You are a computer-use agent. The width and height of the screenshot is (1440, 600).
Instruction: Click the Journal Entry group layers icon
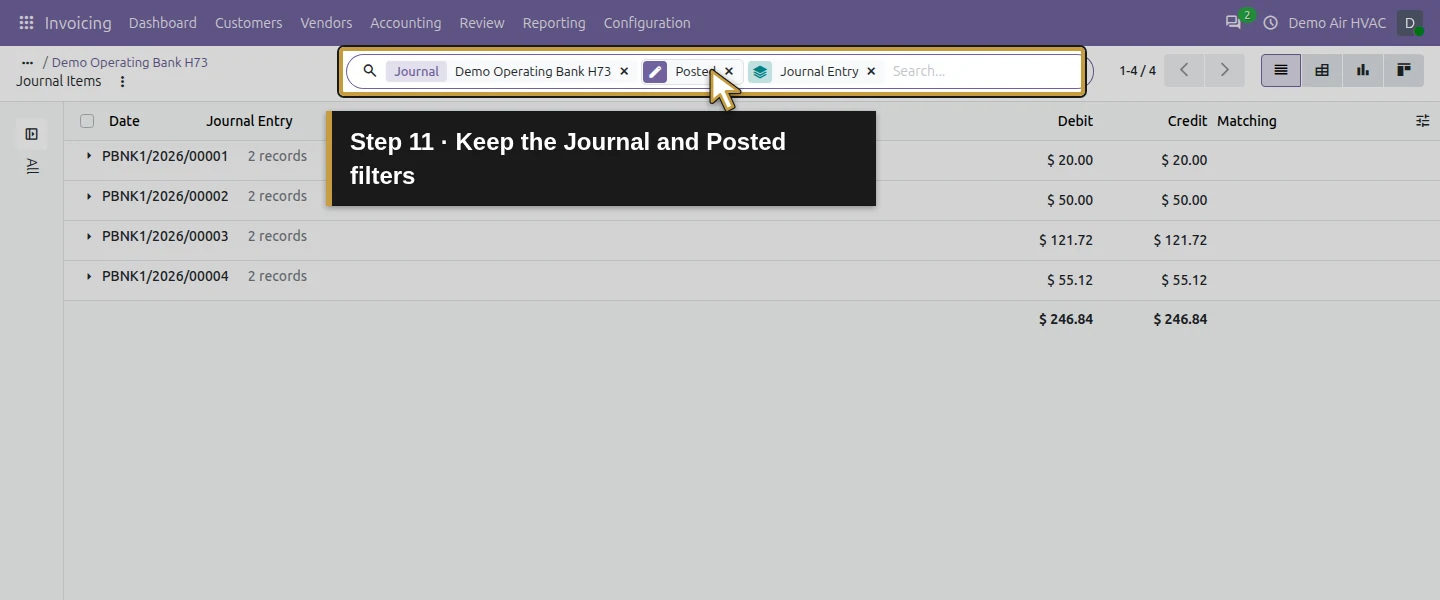tap(760, 71)
